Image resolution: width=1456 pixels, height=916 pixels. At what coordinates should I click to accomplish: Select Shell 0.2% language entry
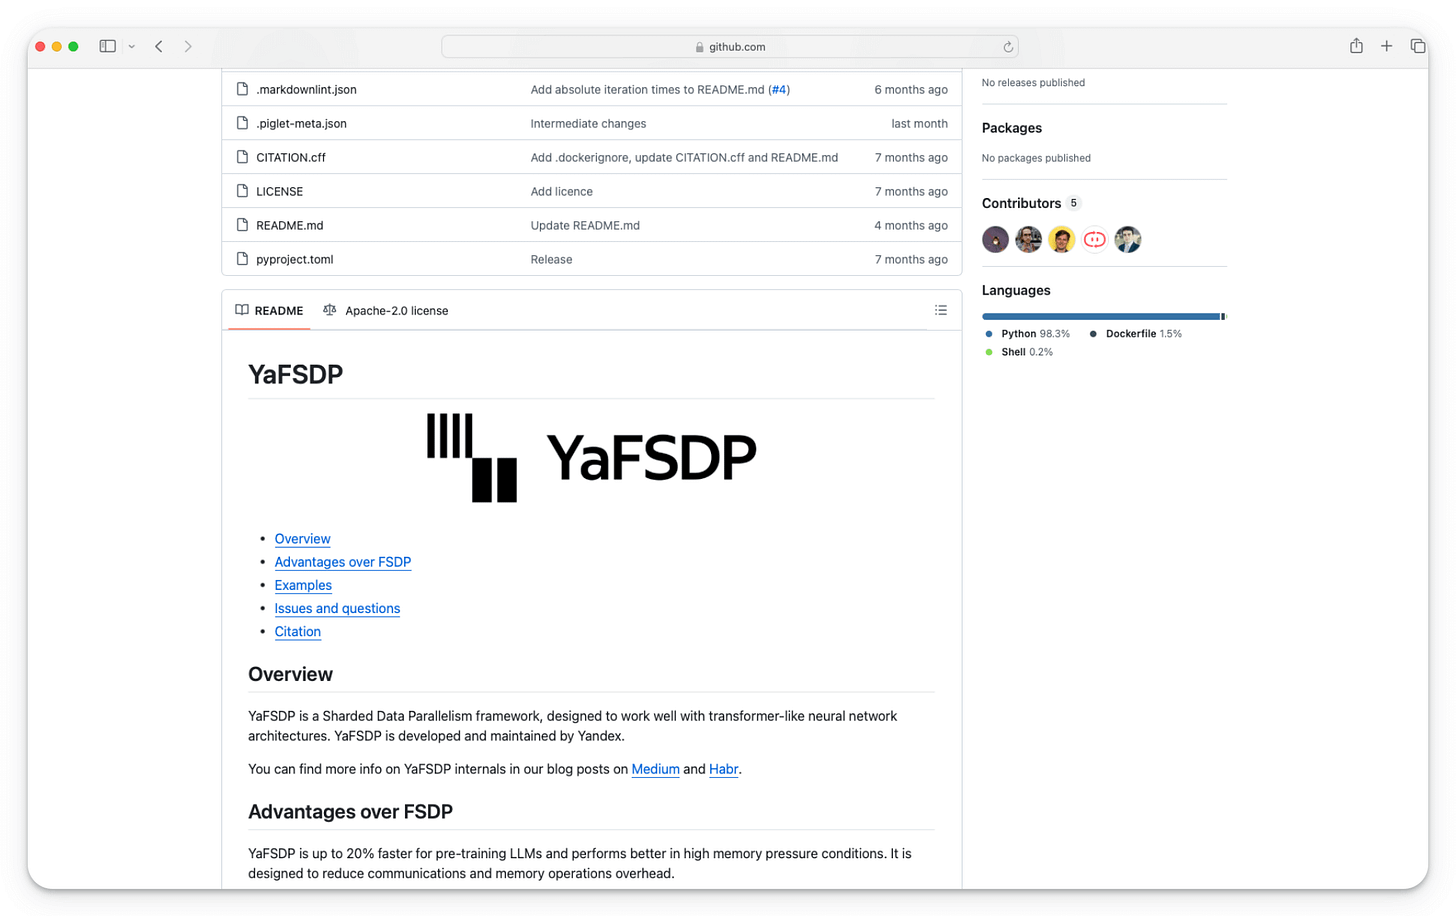click(1019, 352)
